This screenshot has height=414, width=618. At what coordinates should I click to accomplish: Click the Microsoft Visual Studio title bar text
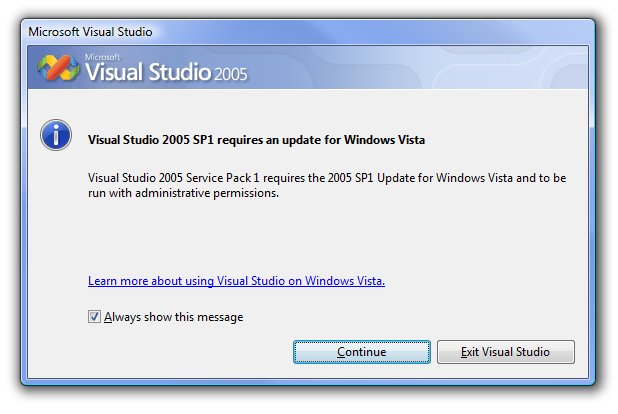pos(90,31)
